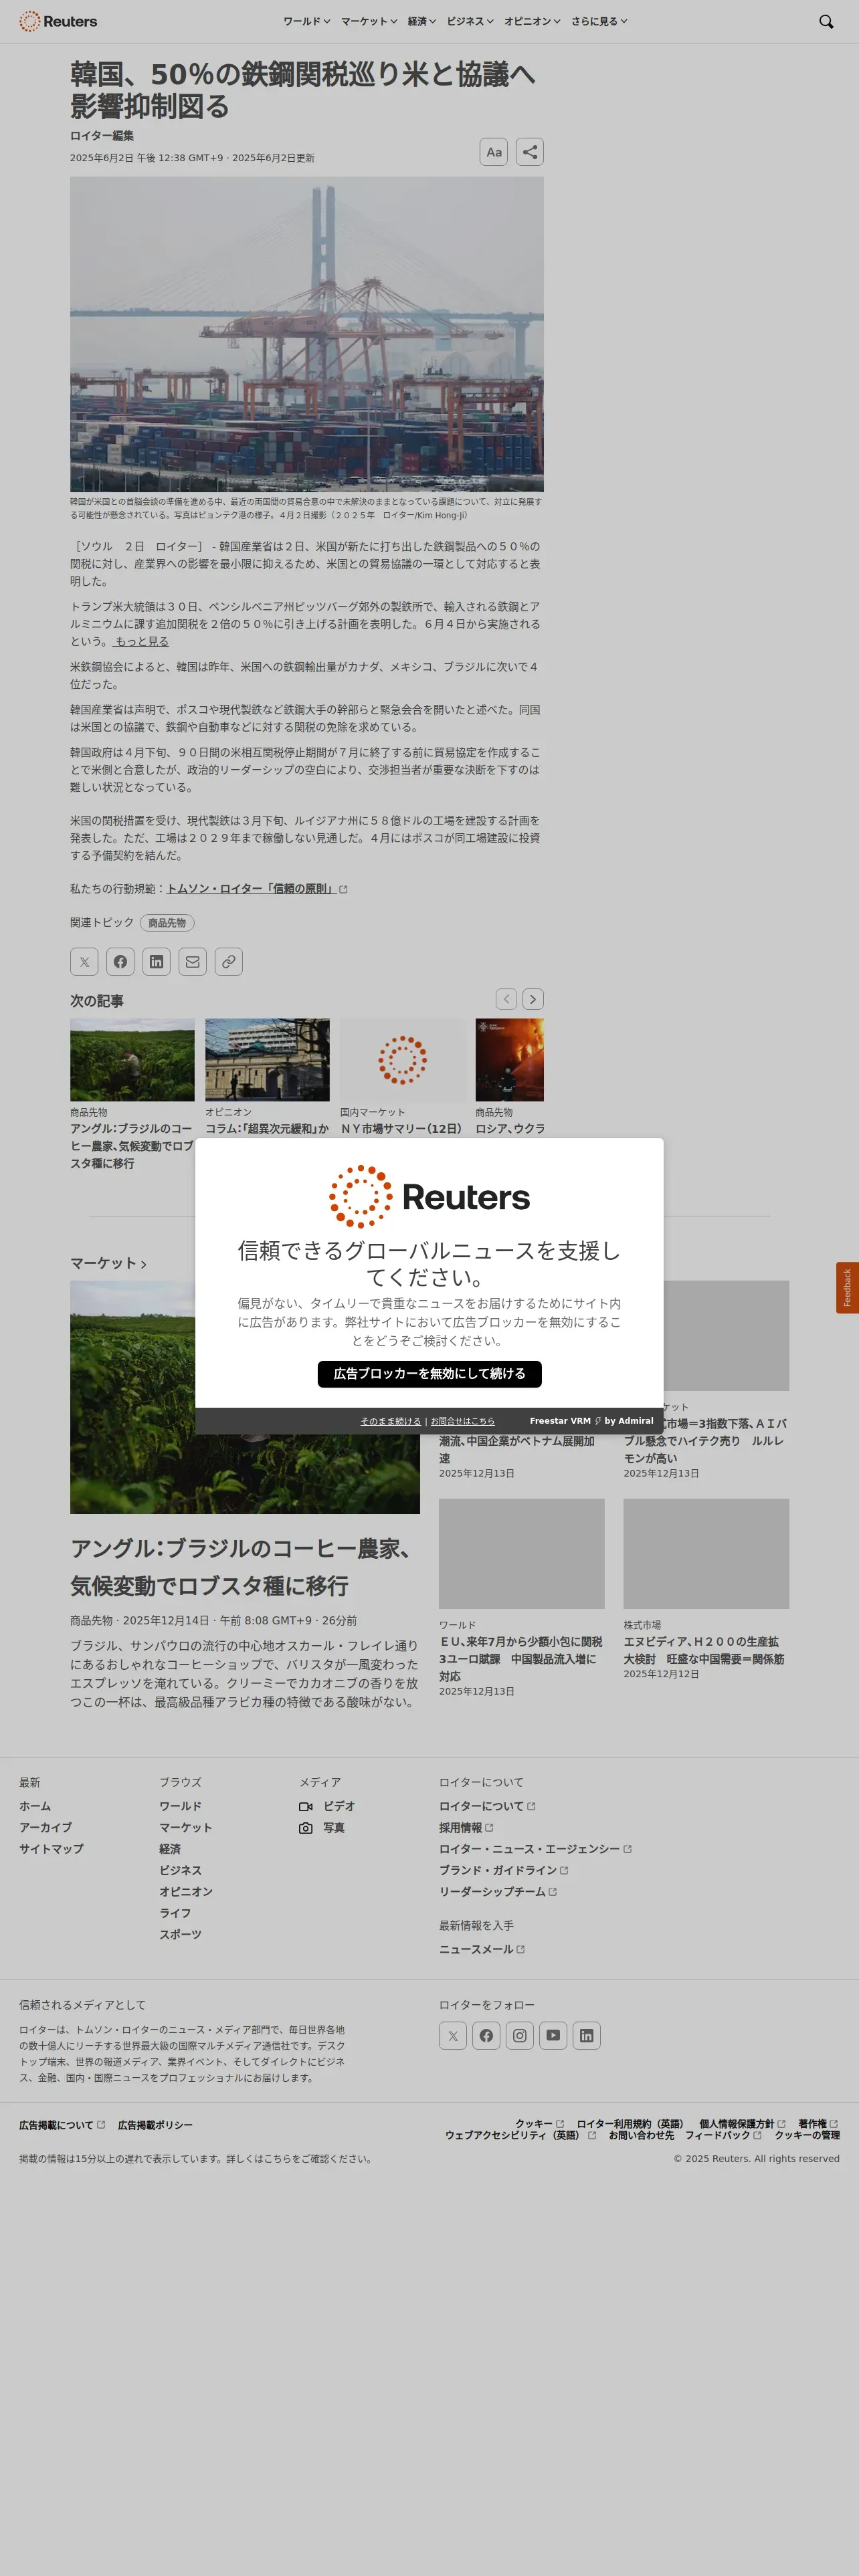Expand the ビジネス header menu
This screenshot has height=2576, width=859.
[x=470, y=21]
